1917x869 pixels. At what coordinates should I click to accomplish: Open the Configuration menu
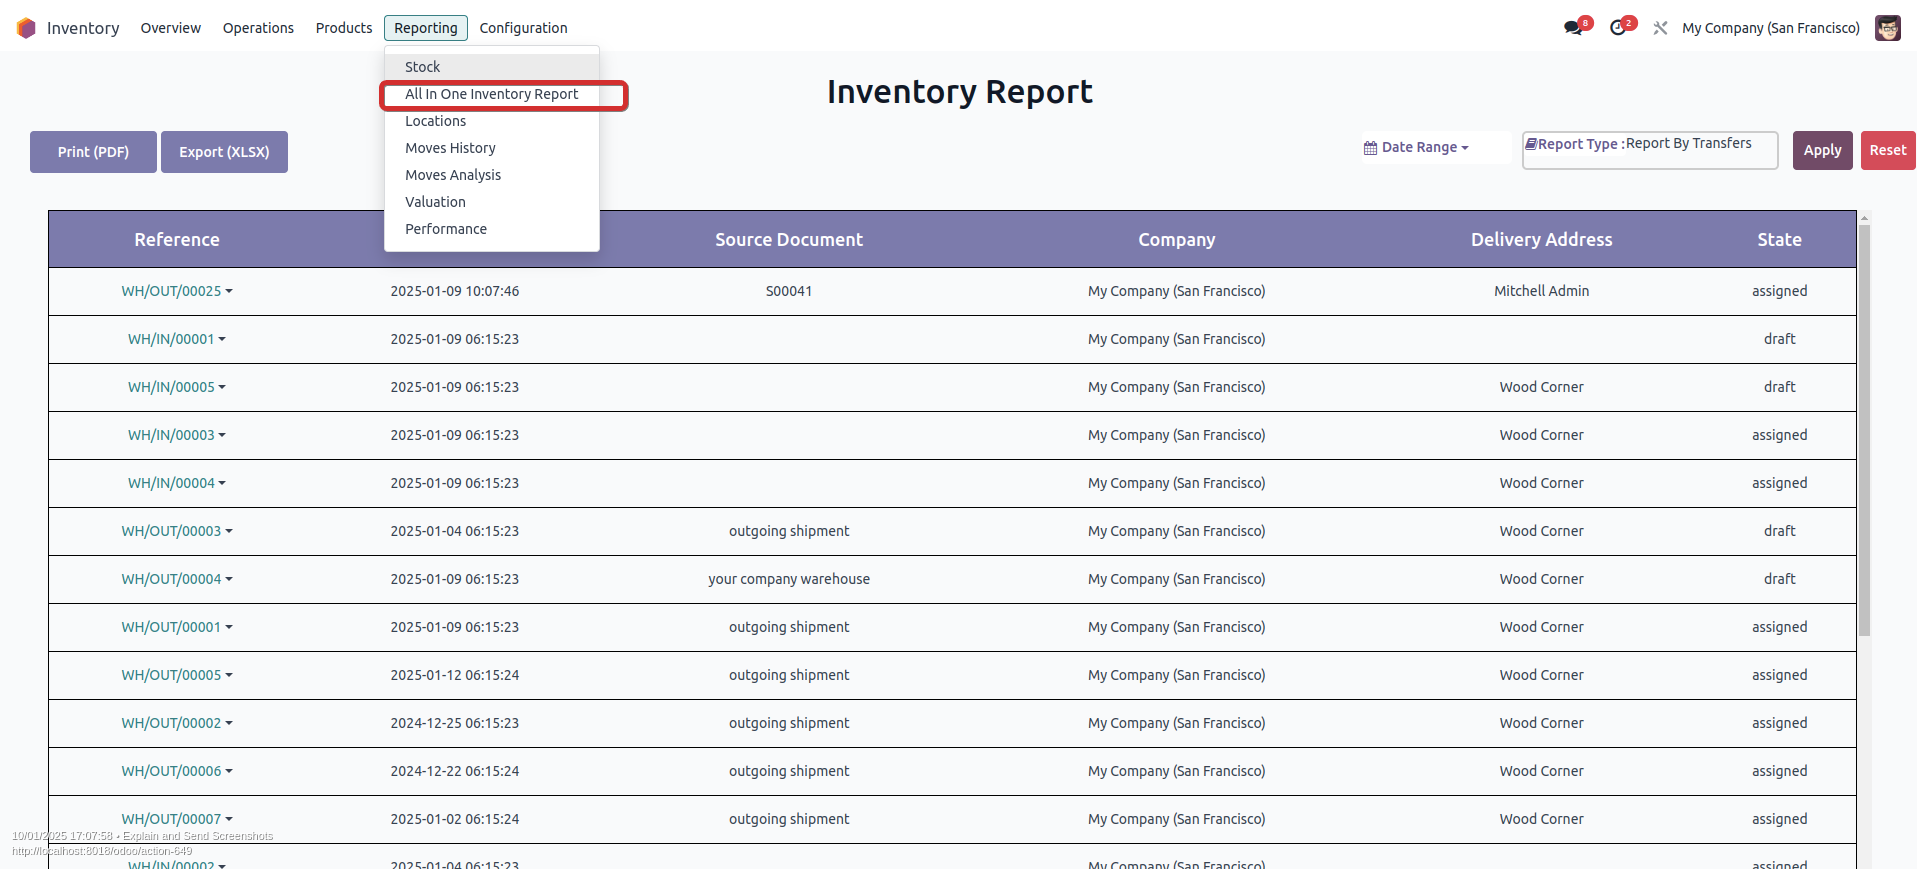[523, 28]
